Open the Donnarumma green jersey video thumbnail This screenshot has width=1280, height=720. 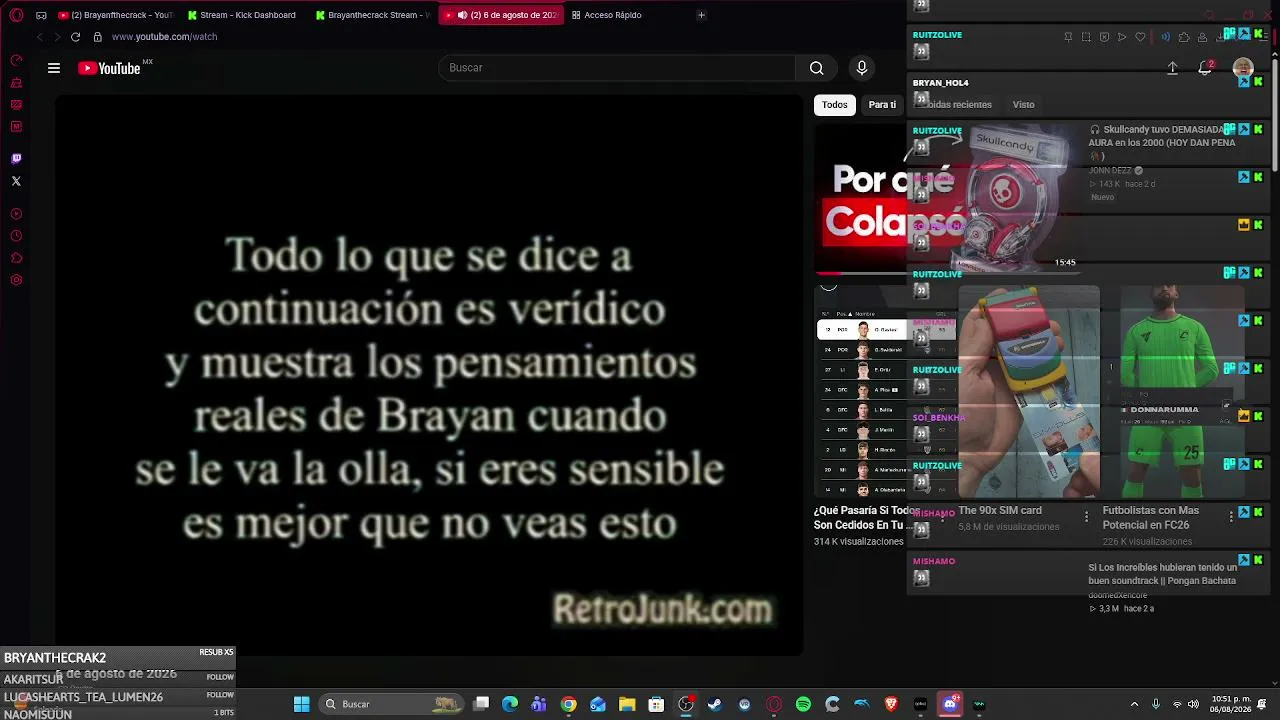(x=1173, y=391)
